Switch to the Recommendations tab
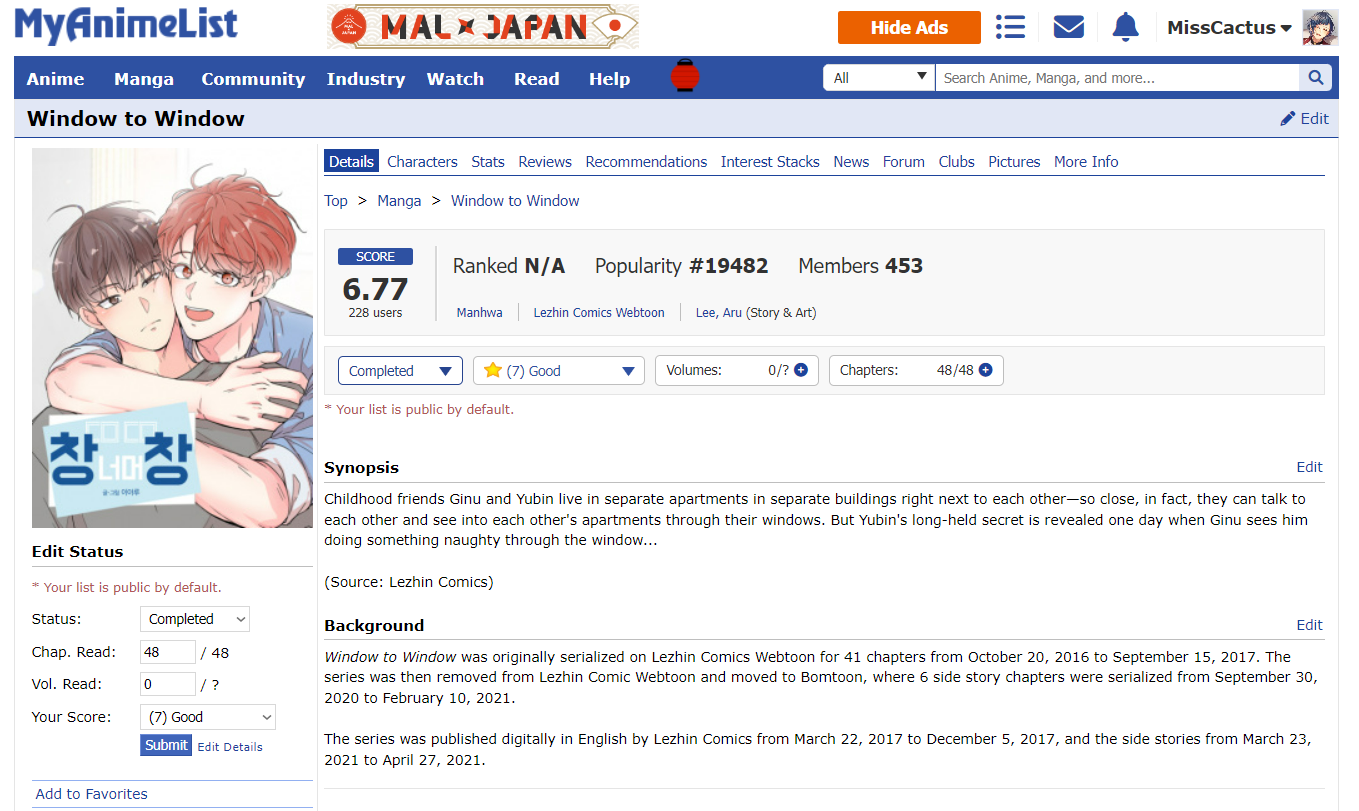Viewport: 1359px width, 811px height. point(646,162)
